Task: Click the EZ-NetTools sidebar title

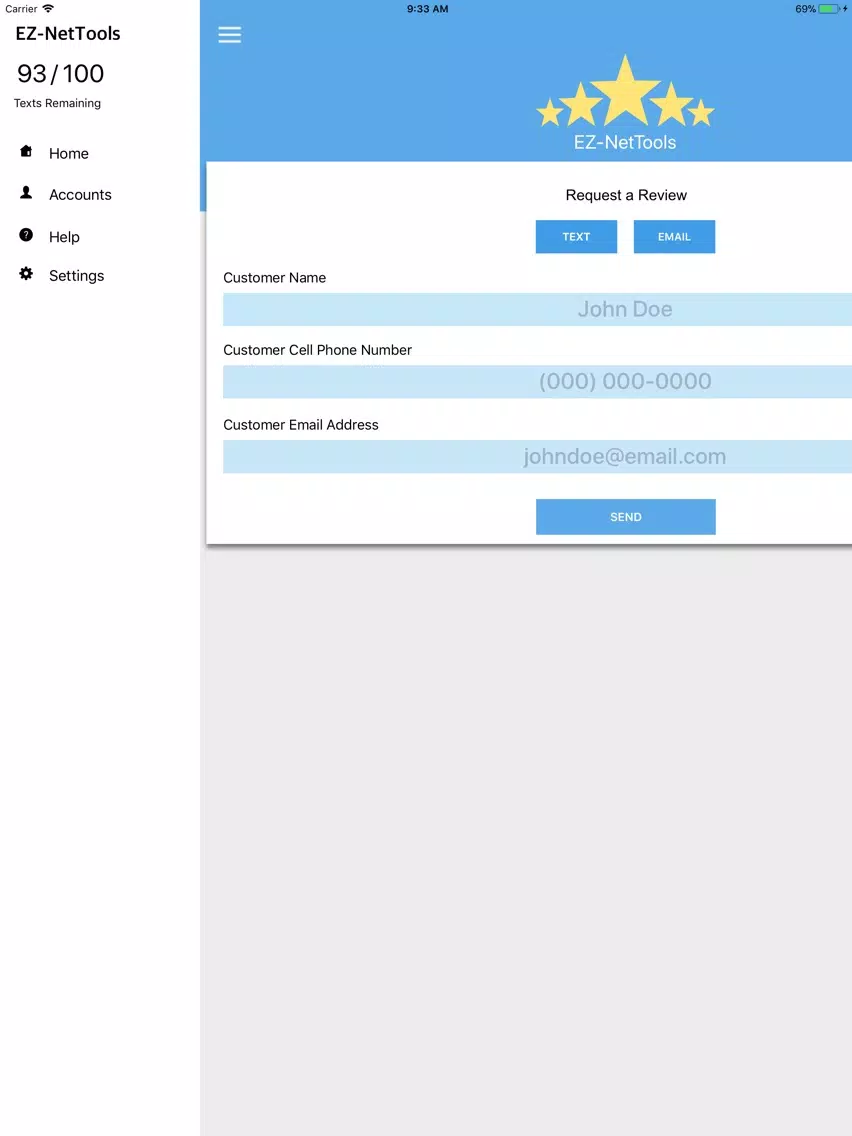Action: click(67, 33)
